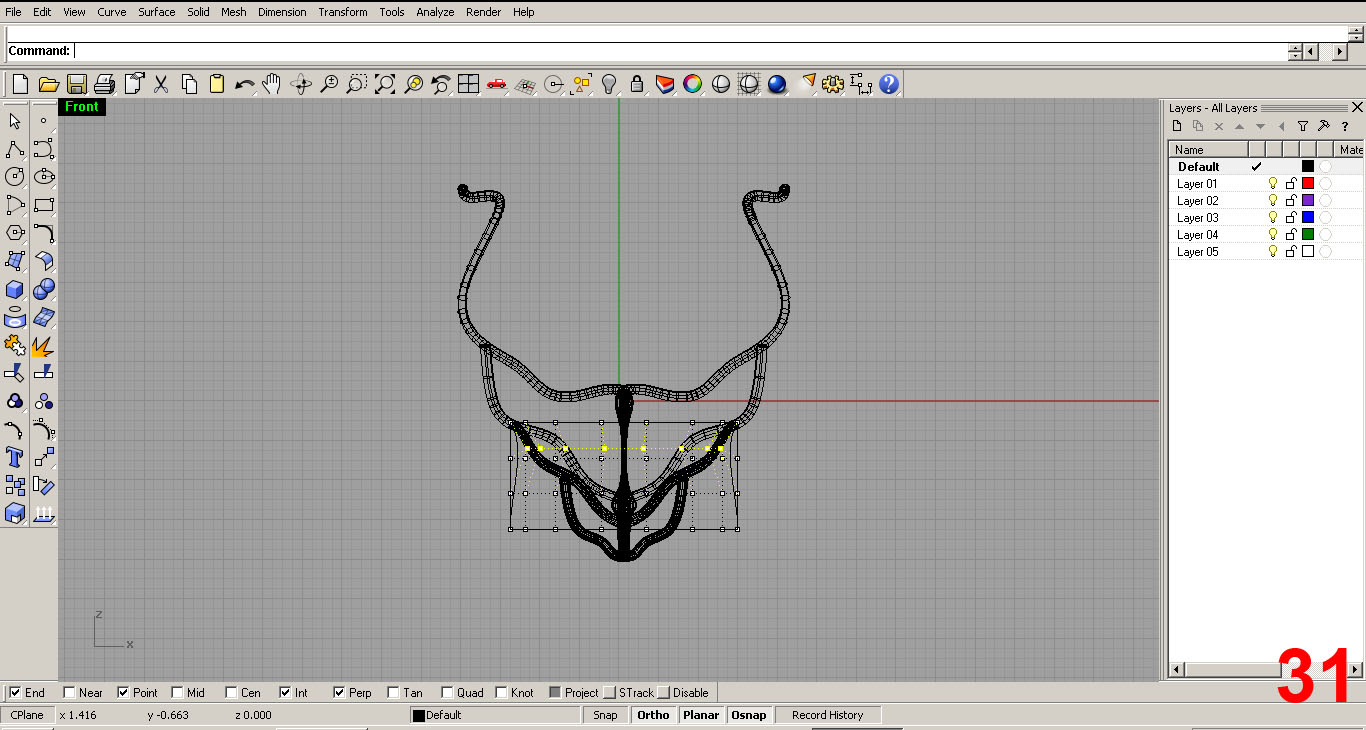The width and height of the screenshot is (1366, 730).
Task: Click the Print icon
Action: click(x=105, y=84)
